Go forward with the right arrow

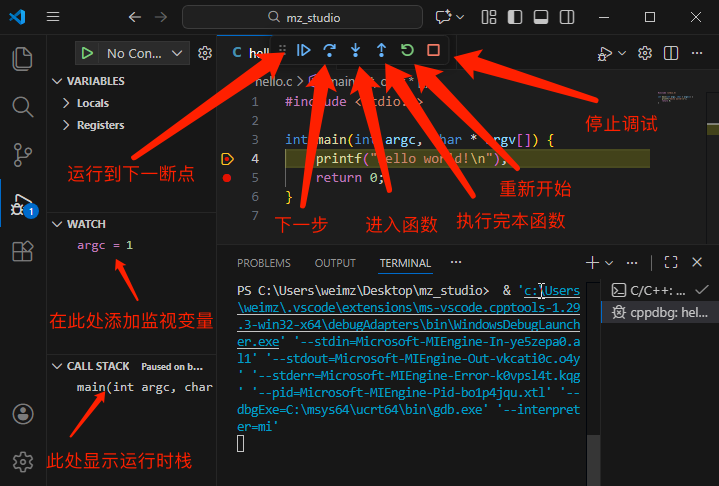[161, 17]
